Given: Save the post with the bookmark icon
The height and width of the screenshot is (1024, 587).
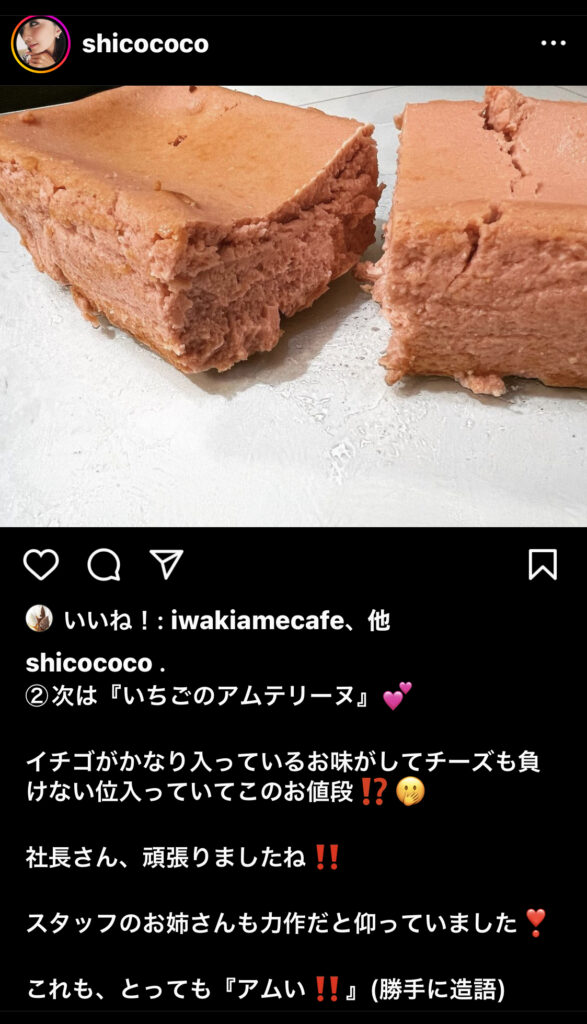Looking at the screenshot, I should (x=543, y=564).
